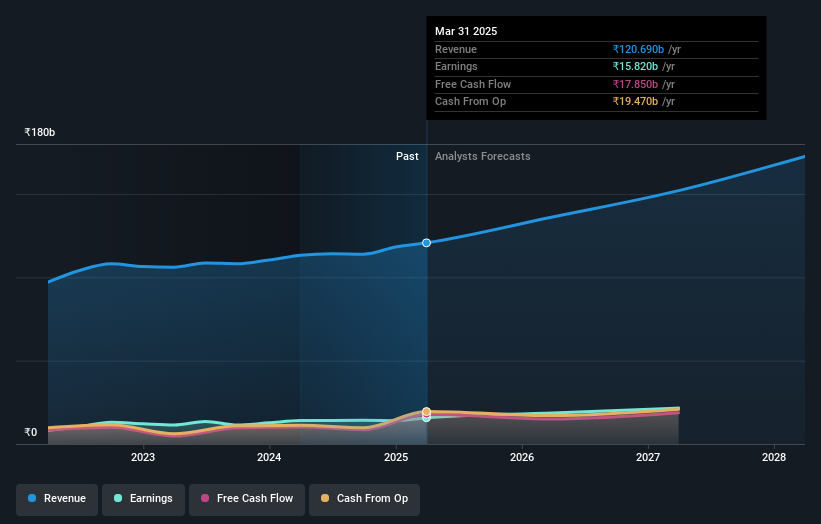Toggle the Earnings legend series
The width and height of the screenshot is (821, 524).
143,499
